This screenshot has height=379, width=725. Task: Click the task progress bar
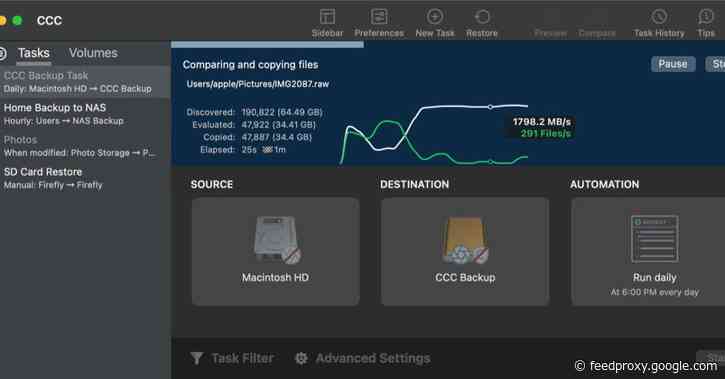267,44
